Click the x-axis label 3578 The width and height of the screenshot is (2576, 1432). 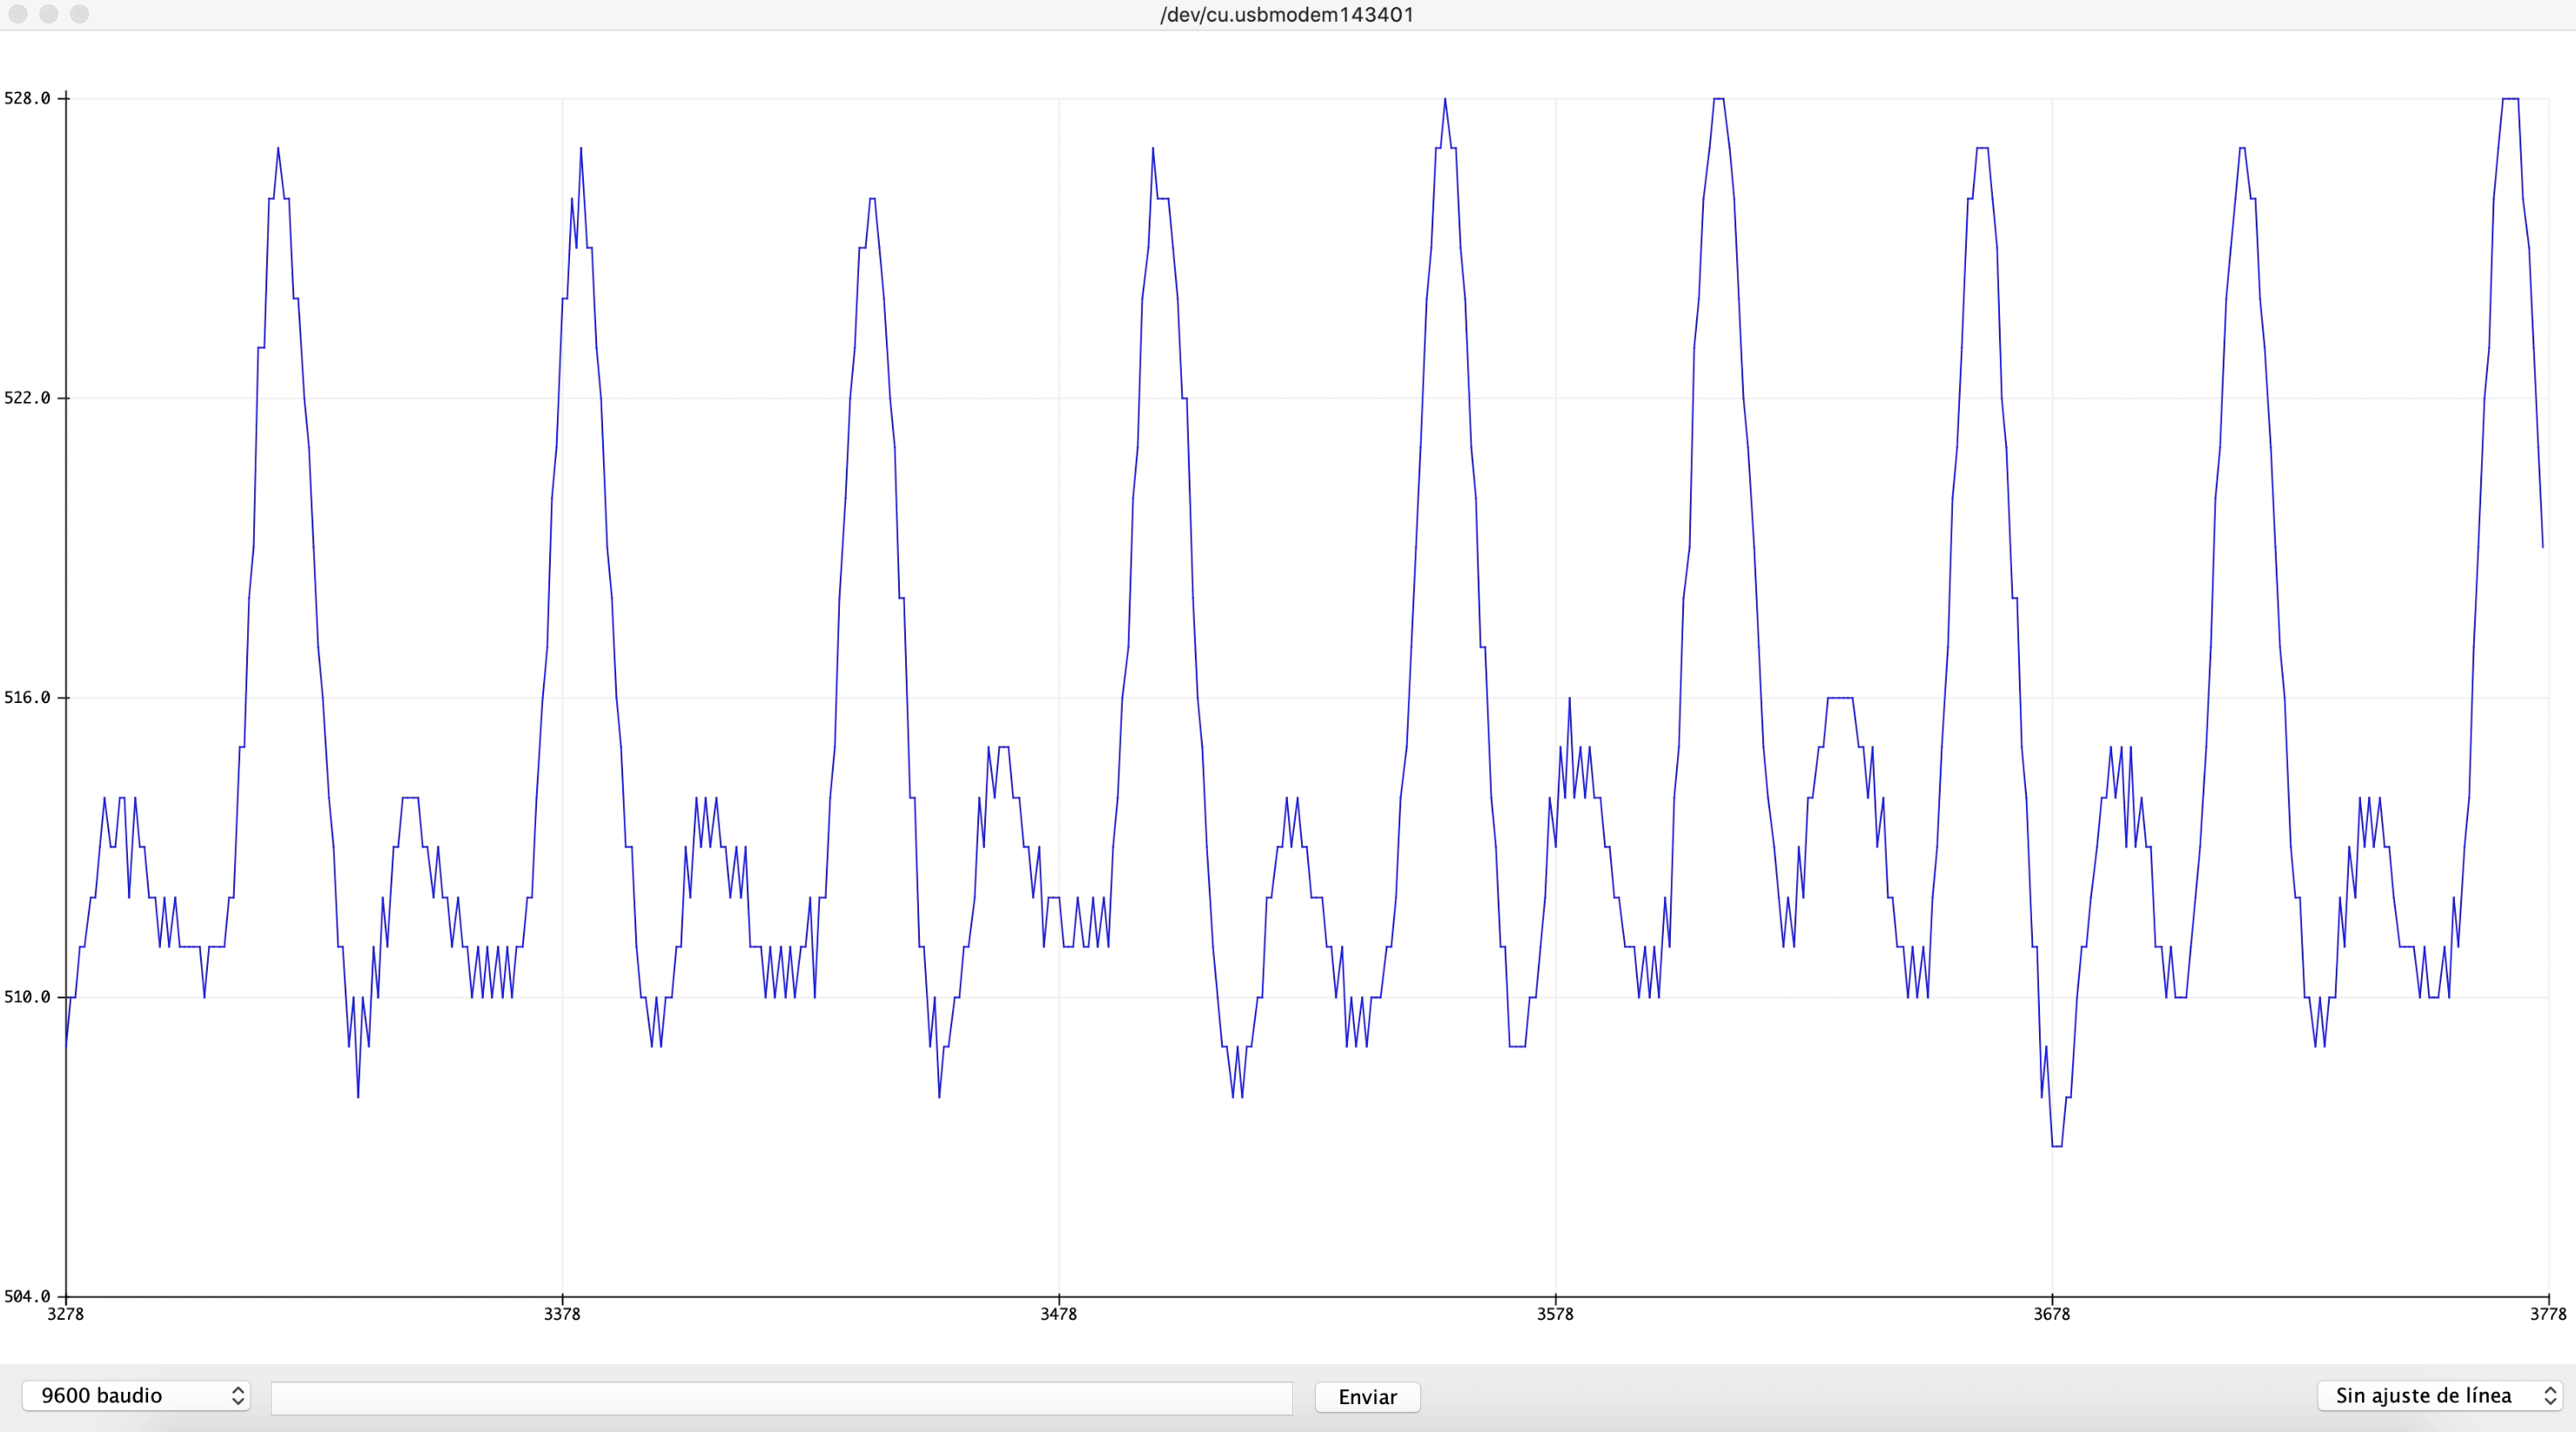coord(1555,1314)
